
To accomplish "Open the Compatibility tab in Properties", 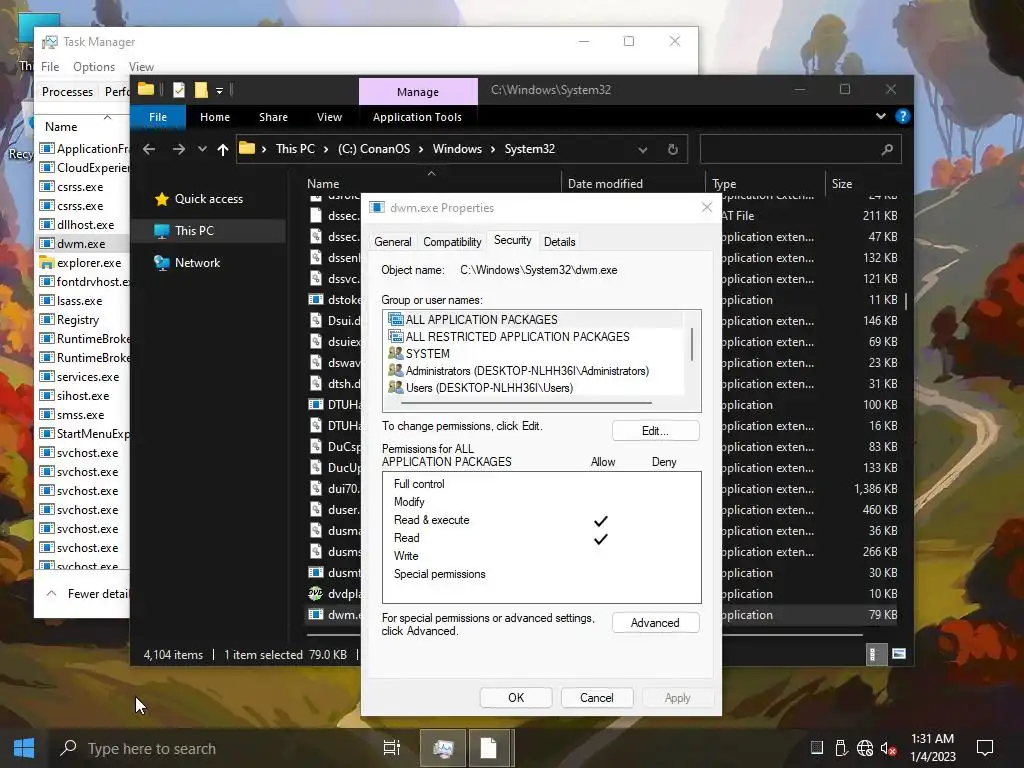I will pyautogui.click(x=452, y=242).
